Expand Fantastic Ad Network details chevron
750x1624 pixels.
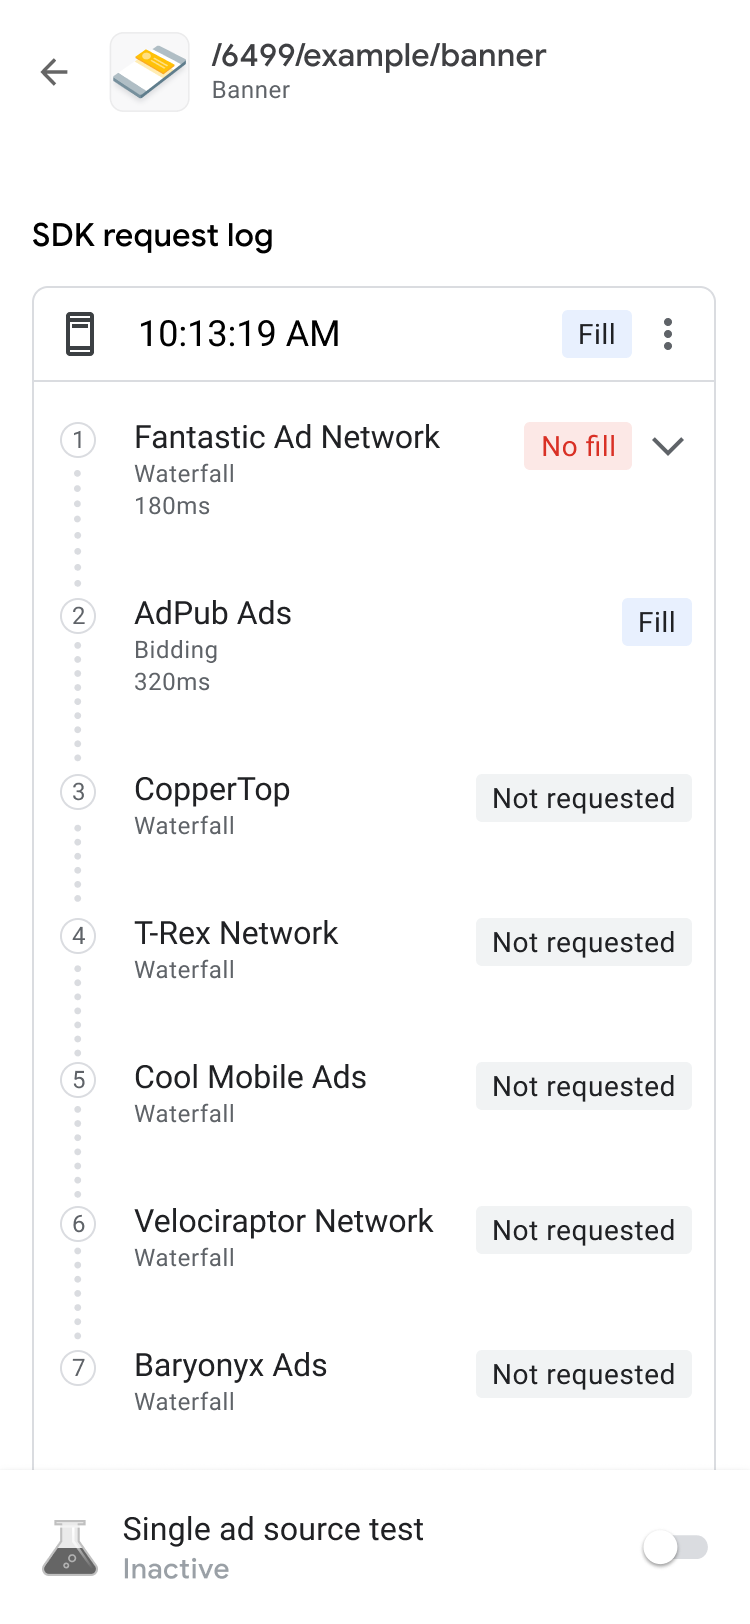click(x=668, y=446)
